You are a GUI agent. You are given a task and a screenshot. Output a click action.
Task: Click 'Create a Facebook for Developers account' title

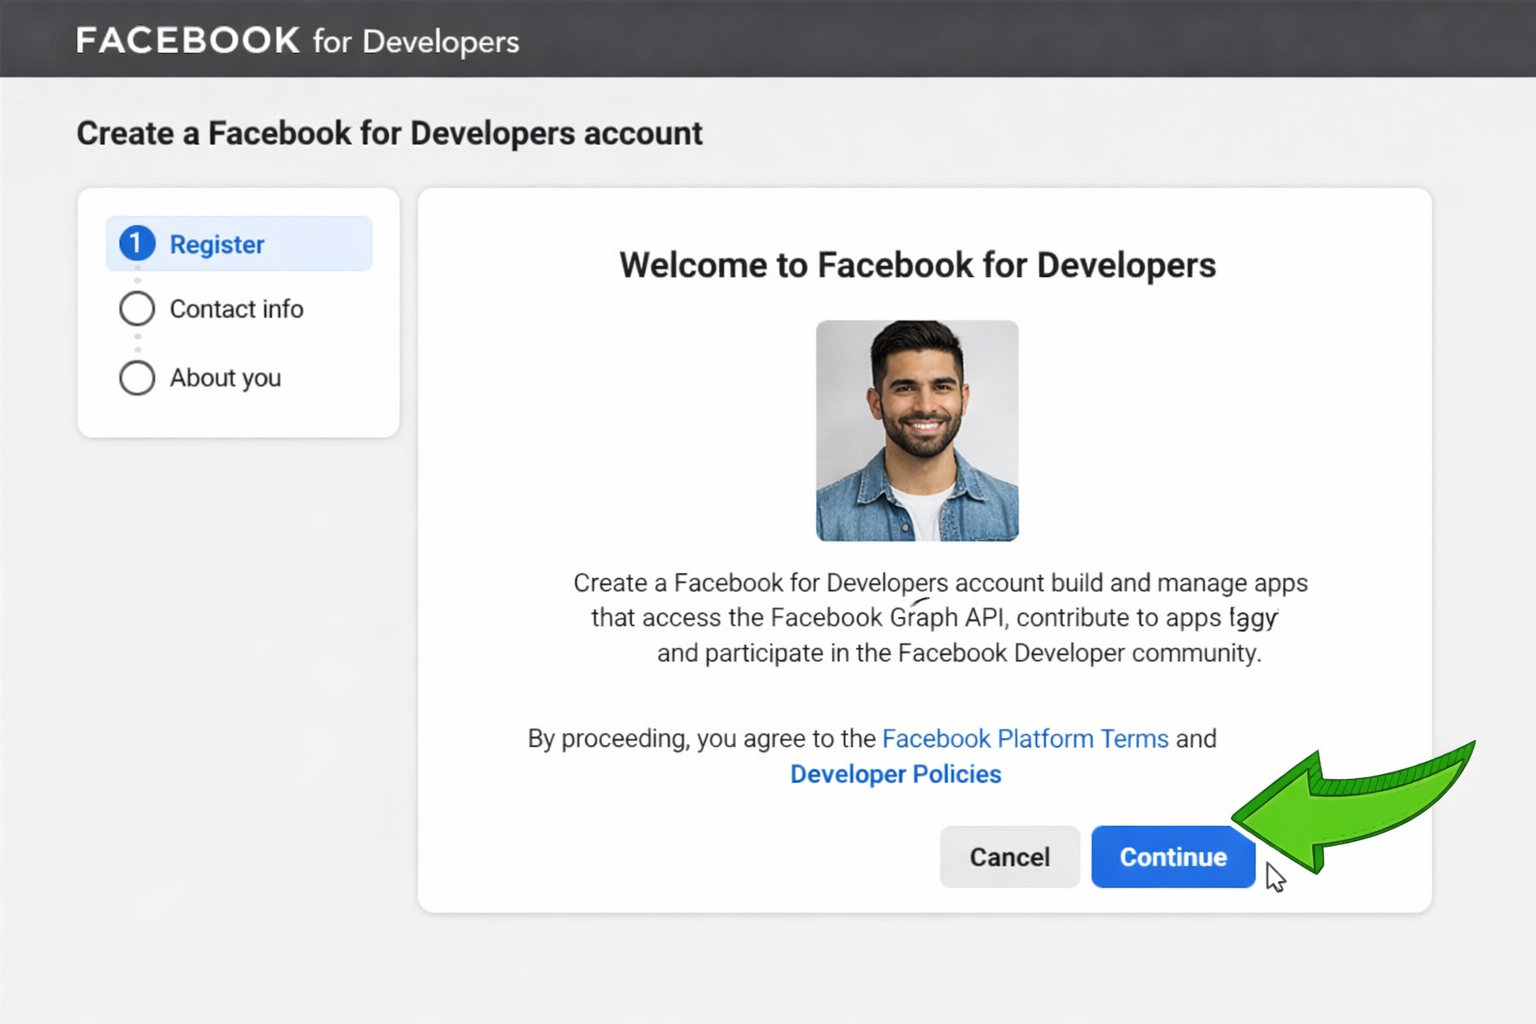(x=390, y=133)
